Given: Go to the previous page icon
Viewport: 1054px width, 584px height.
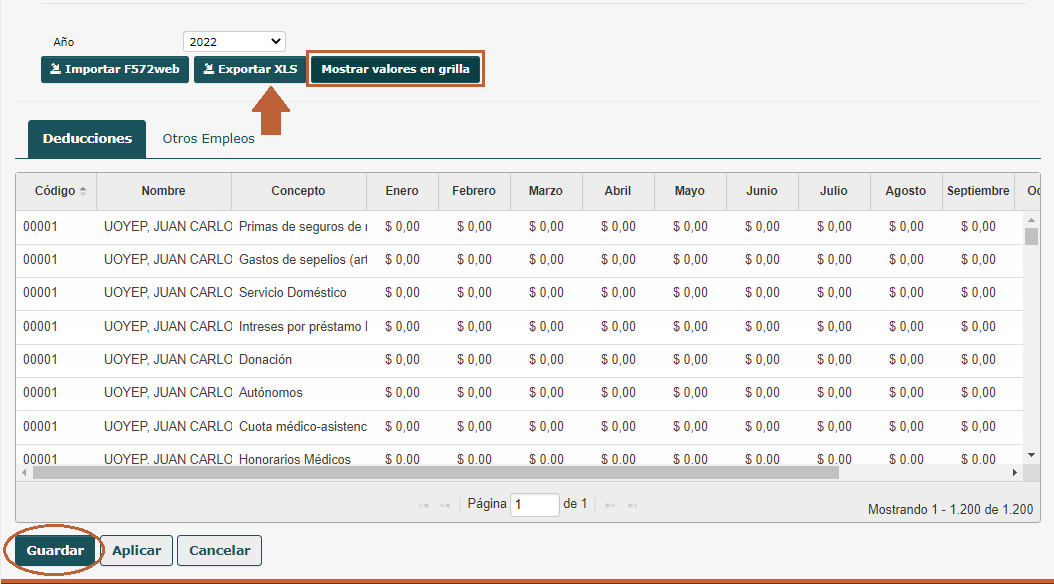Looking at the screenshot, I should (444, 505).
